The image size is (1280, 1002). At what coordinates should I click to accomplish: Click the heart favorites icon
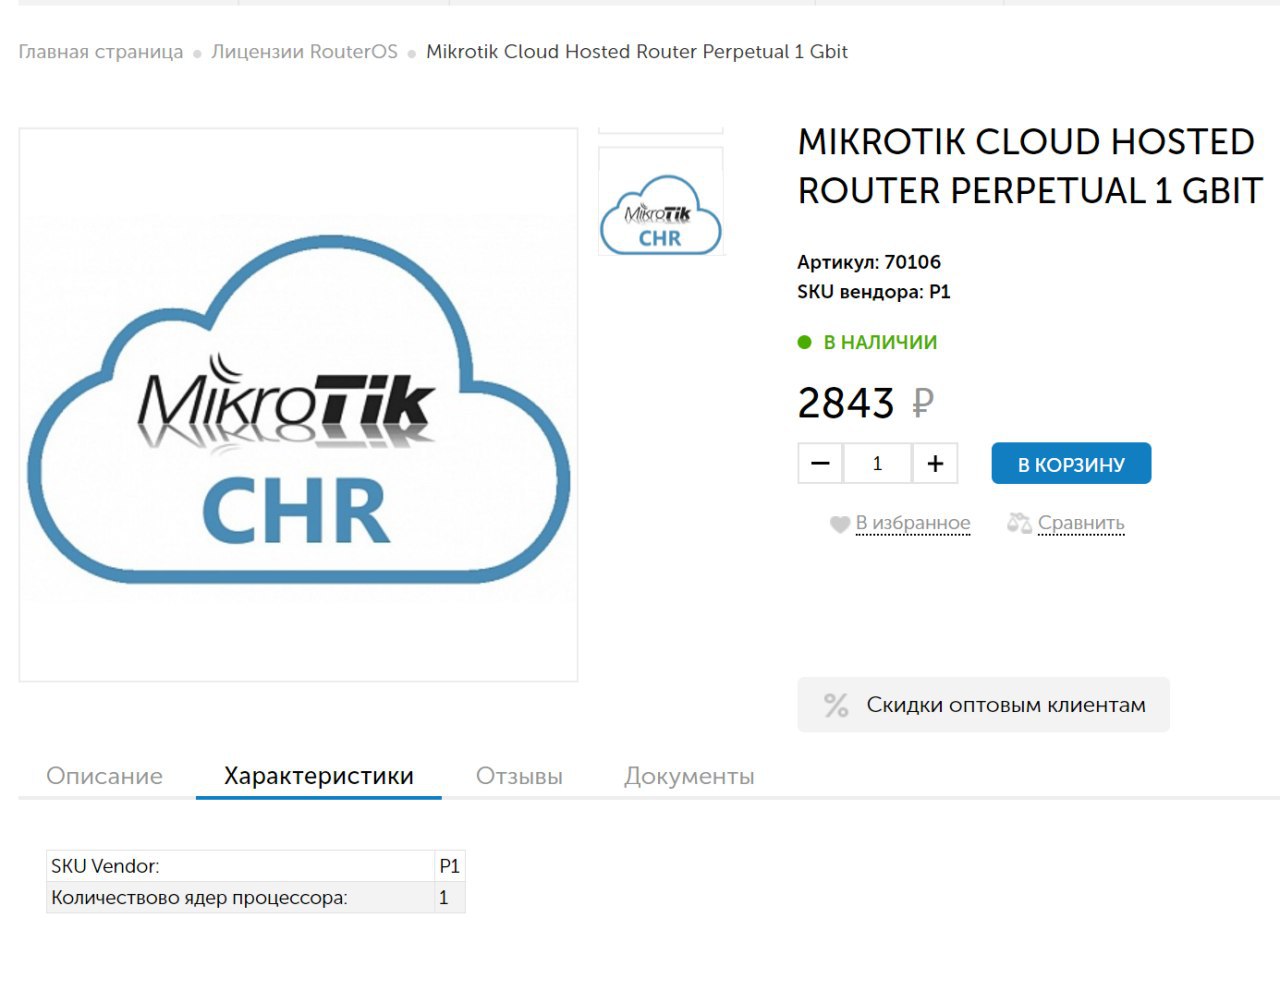coord(840,524)
